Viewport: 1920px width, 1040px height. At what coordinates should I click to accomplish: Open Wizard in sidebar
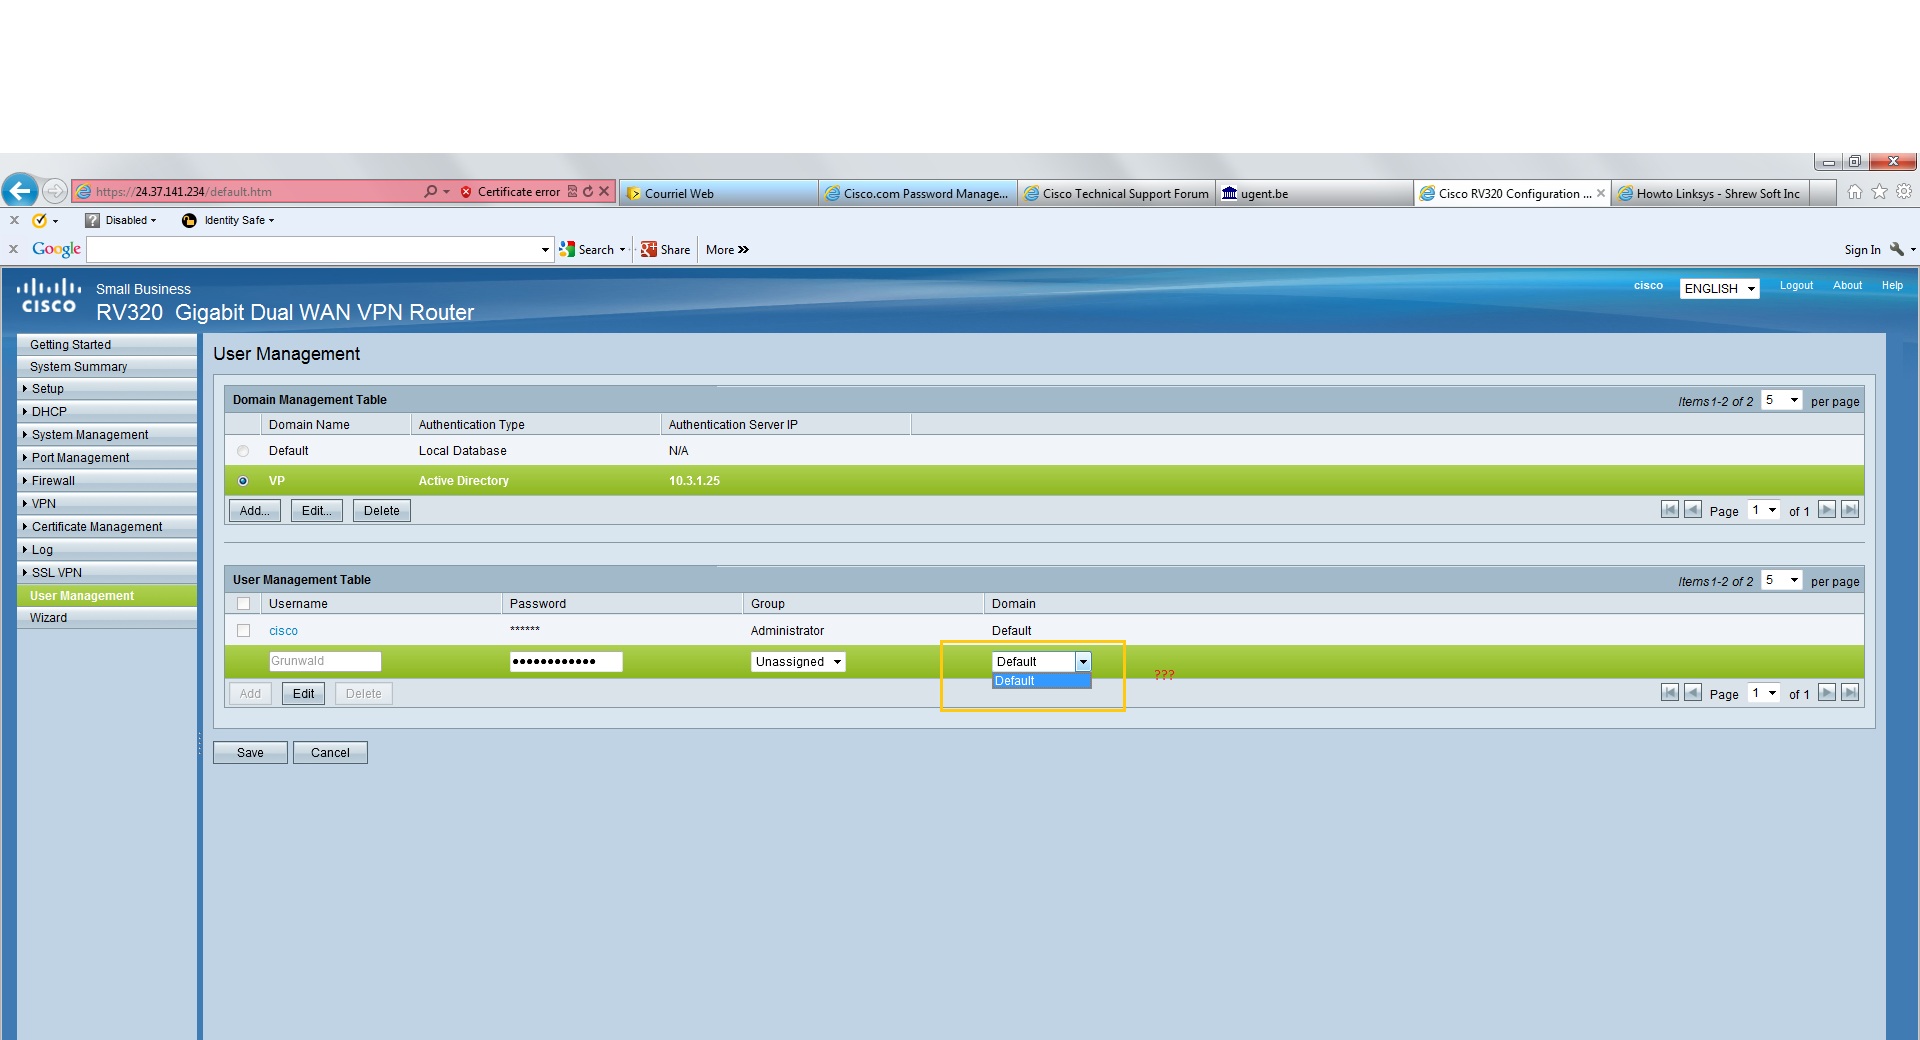[x=107, y=618]
